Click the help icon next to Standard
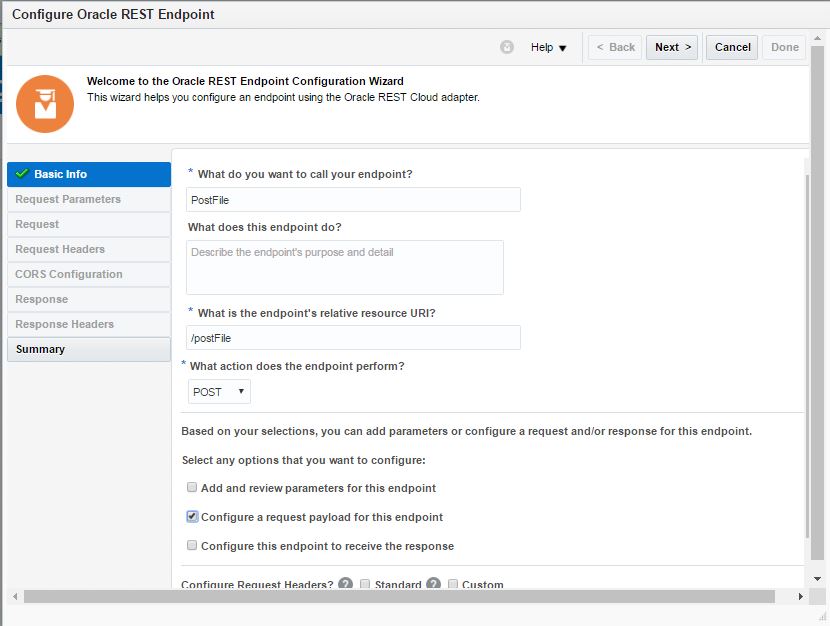The image size is (830, 626). tap(434, 584)
